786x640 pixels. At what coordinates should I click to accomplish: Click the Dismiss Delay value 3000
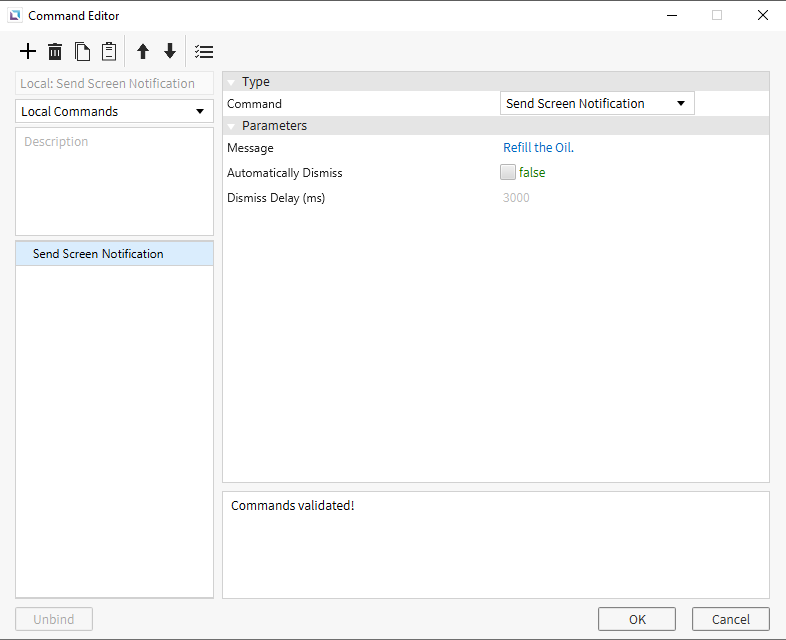(516, 197)
